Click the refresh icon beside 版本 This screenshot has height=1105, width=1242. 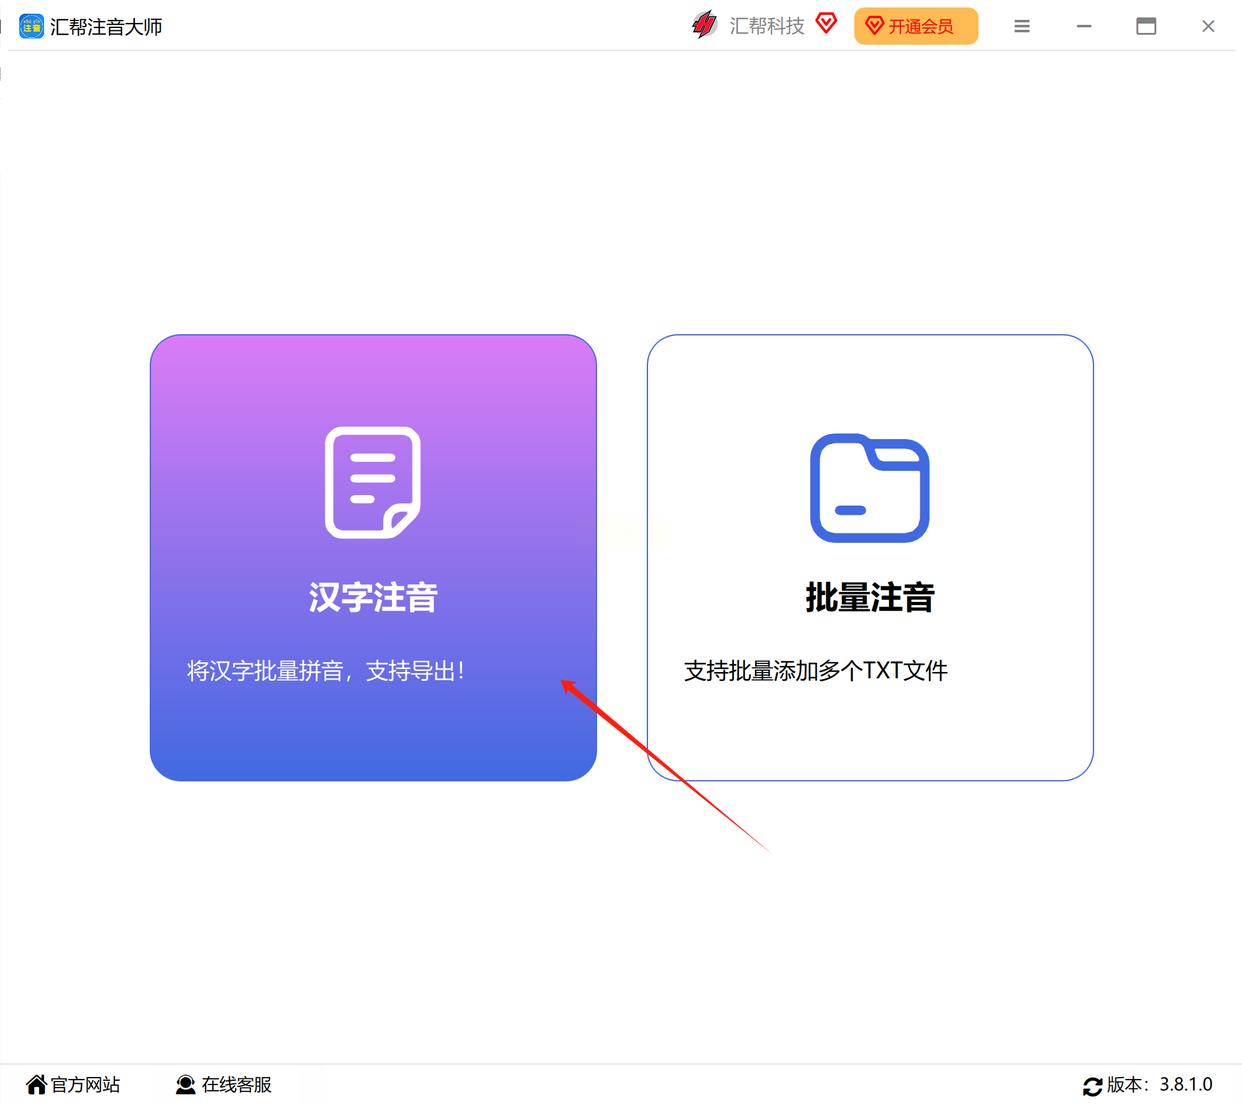[x=1093, y=1087]
